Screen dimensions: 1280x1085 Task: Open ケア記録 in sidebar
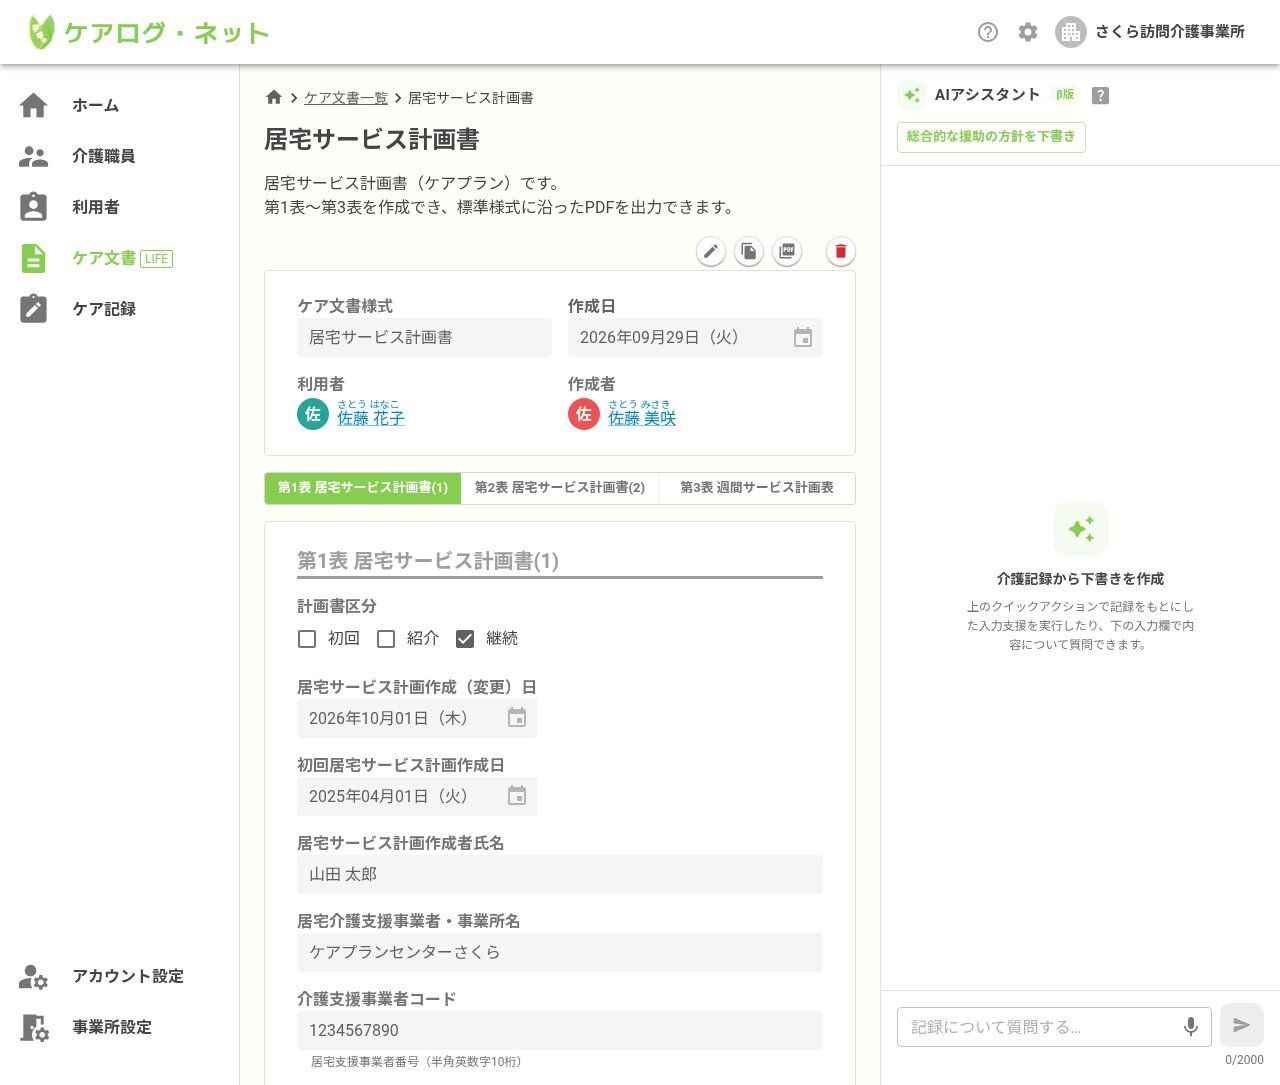(x=120, y=309)
